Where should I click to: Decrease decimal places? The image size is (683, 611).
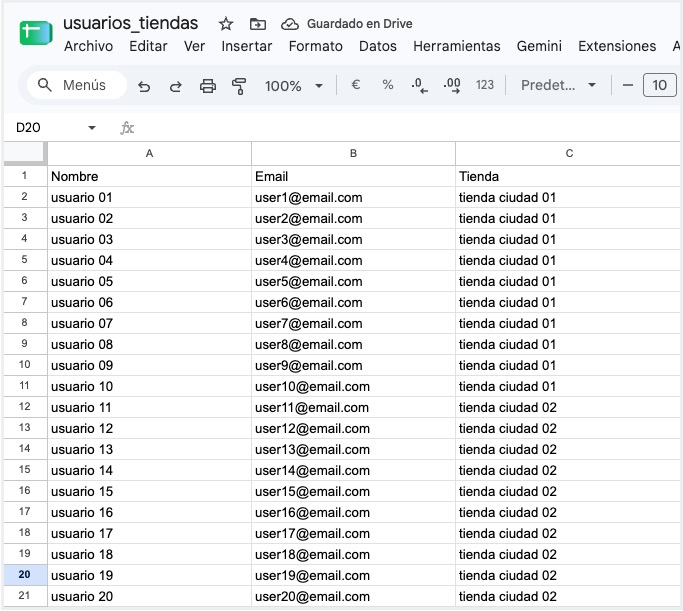pyautogui.click(x=419, y=85)
